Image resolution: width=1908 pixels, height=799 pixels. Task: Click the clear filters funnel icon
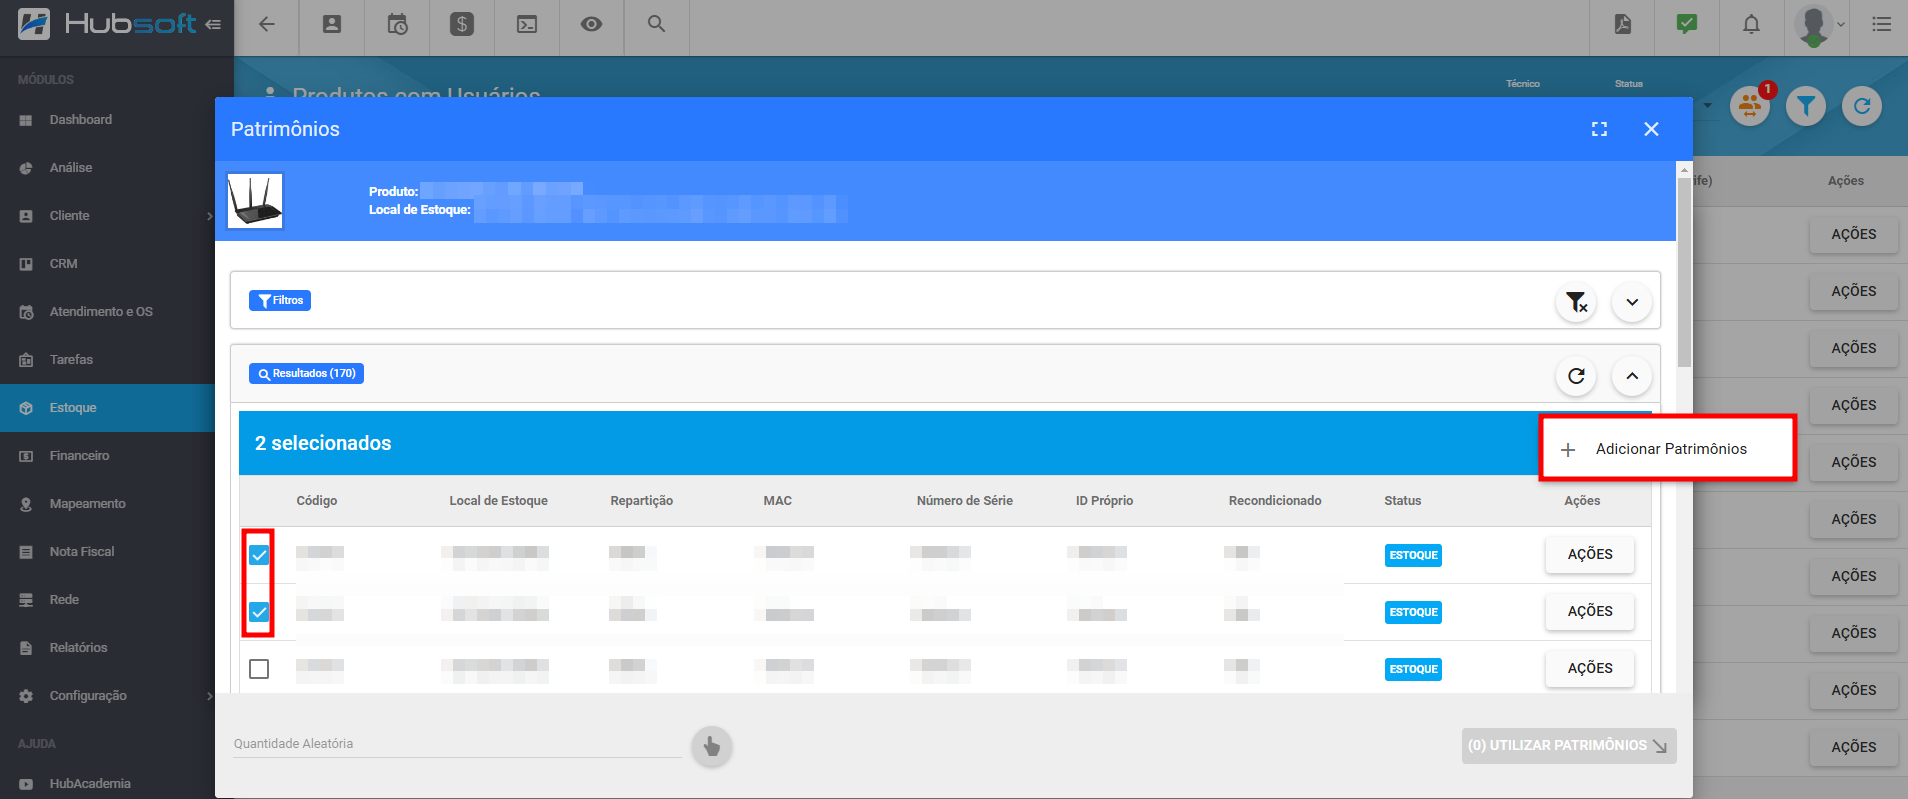pyautogui.click(x=1576, y=302)
